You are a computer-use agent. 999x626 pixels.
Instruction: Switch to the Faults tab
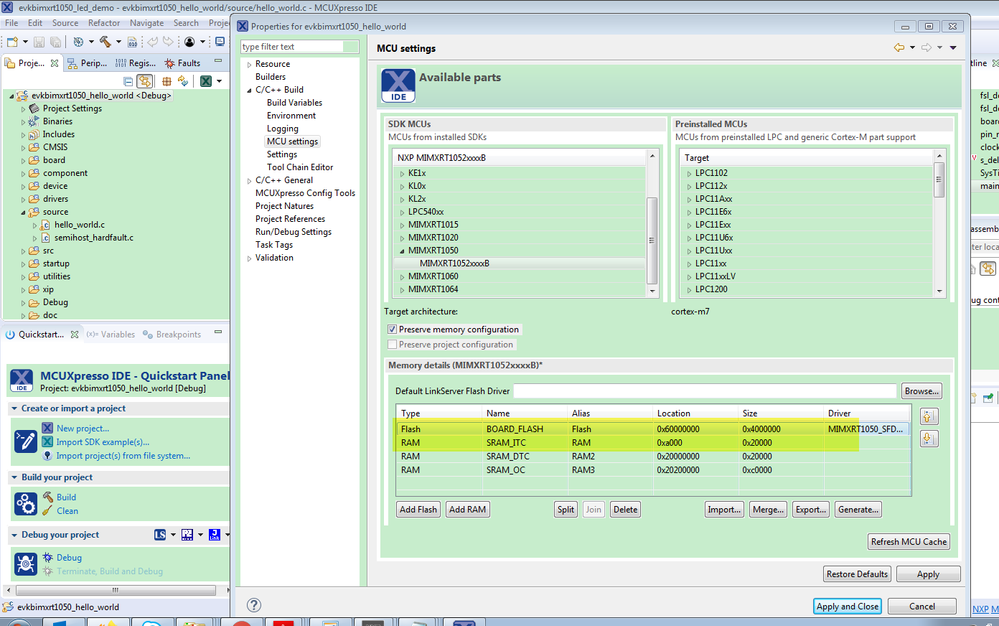point(182,63)
